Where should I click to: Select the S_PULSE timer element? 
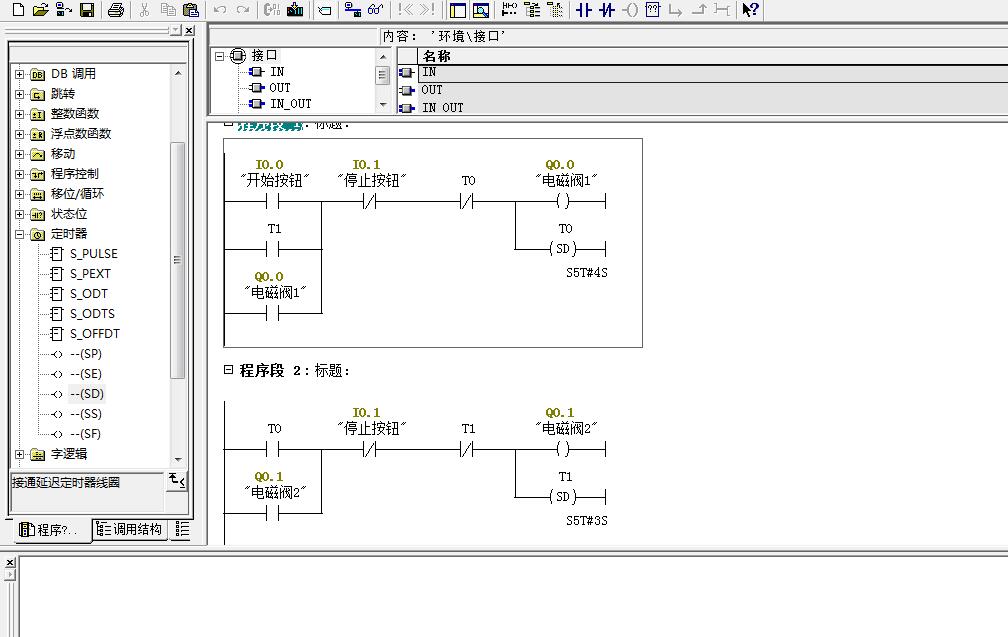94,254
